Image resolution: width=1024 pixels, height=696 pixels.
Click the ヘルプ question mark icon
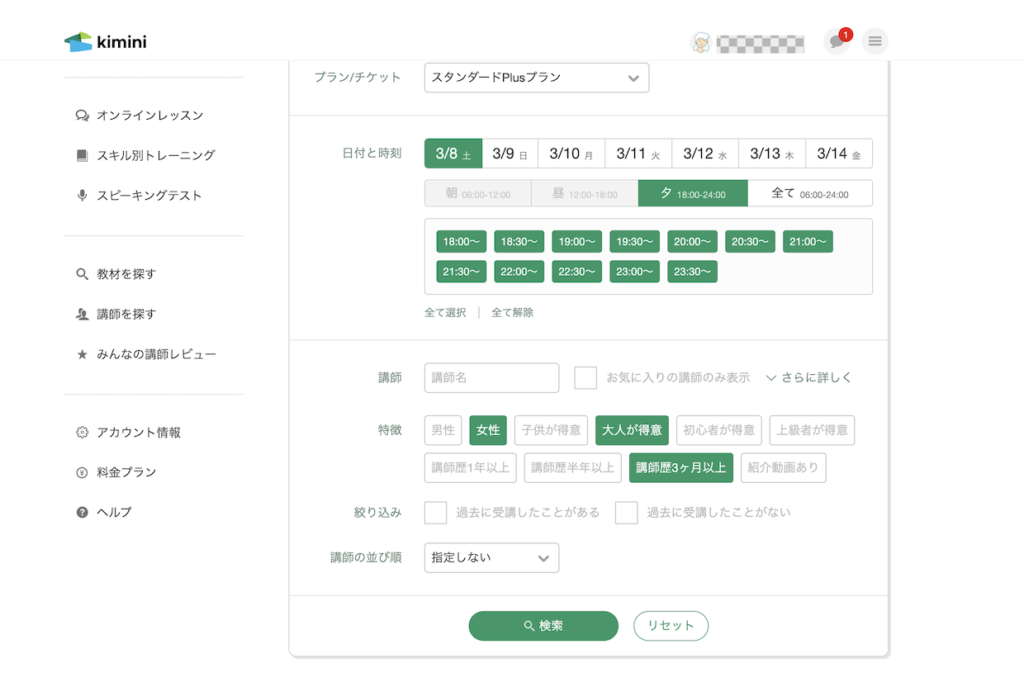[x=82, y=513]
